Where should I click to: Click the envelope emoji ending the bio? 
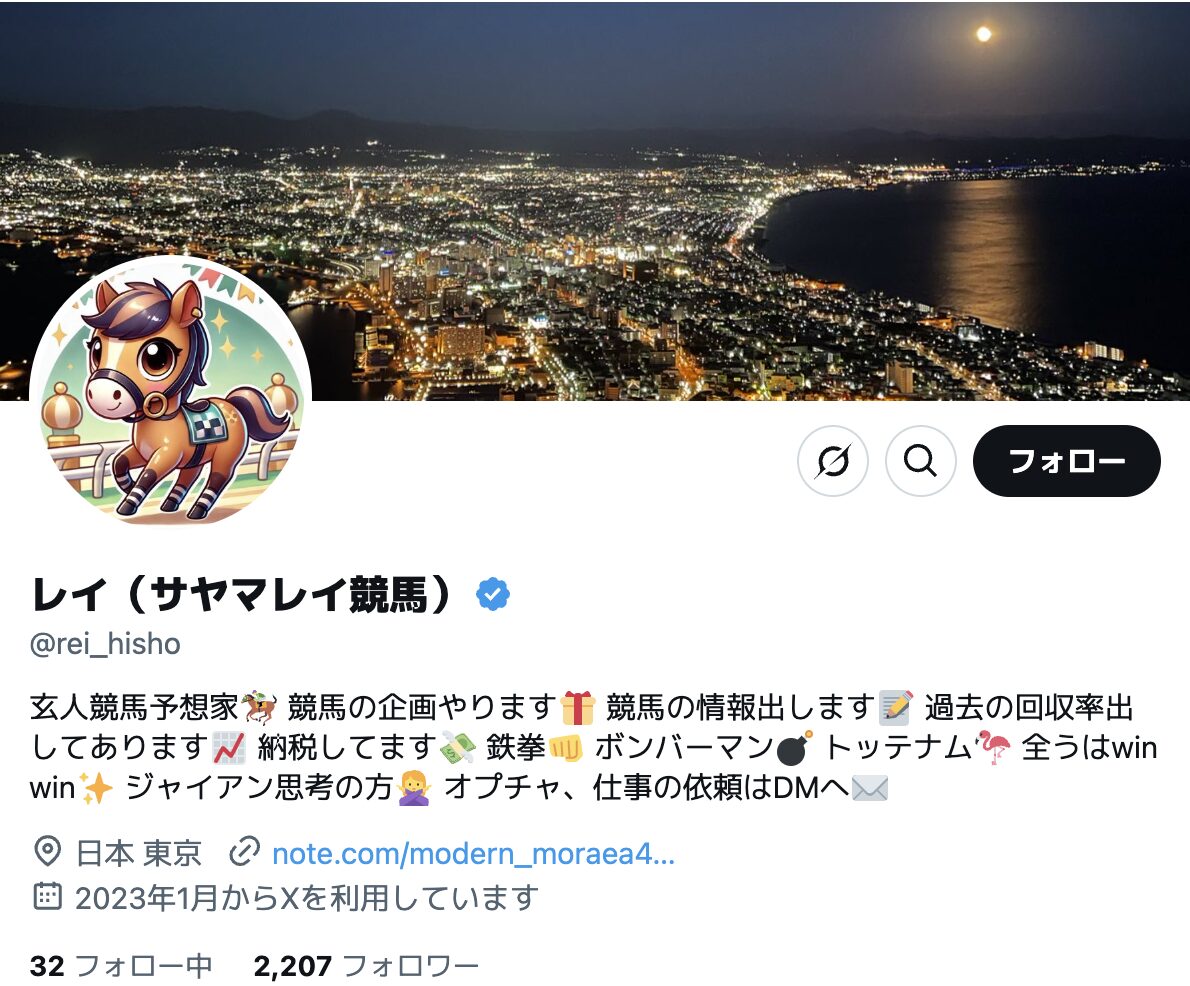pos(870,788)
